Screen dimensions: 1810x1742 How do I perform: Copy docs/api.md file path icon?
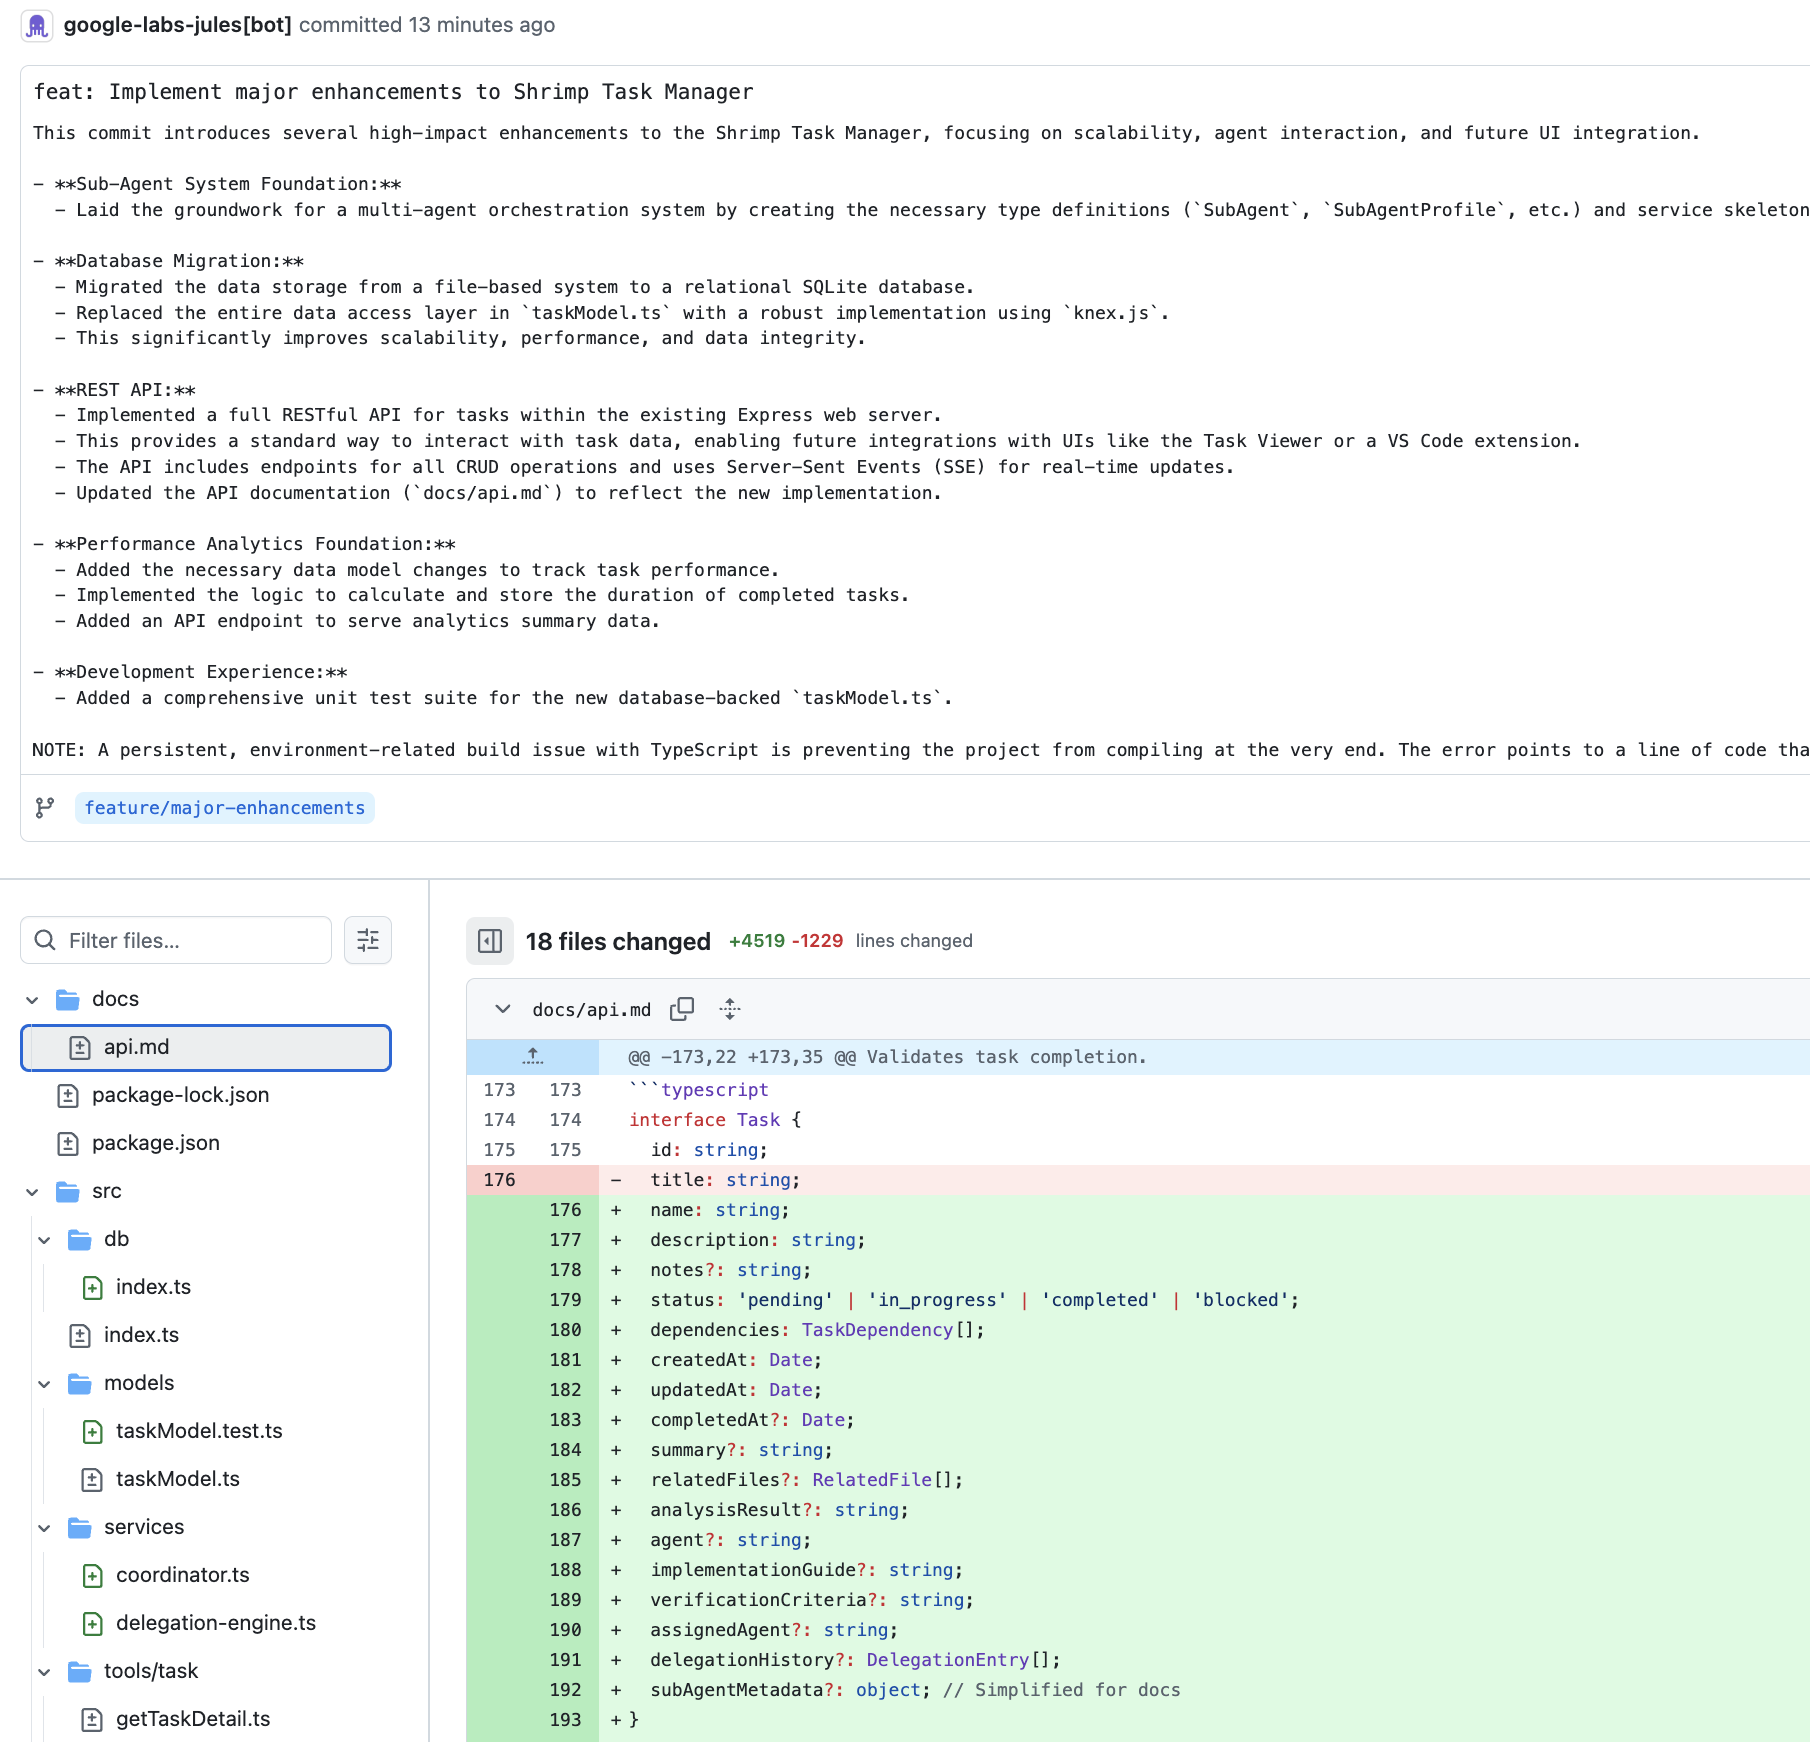pyautogui.click(x=682, y=1009)
